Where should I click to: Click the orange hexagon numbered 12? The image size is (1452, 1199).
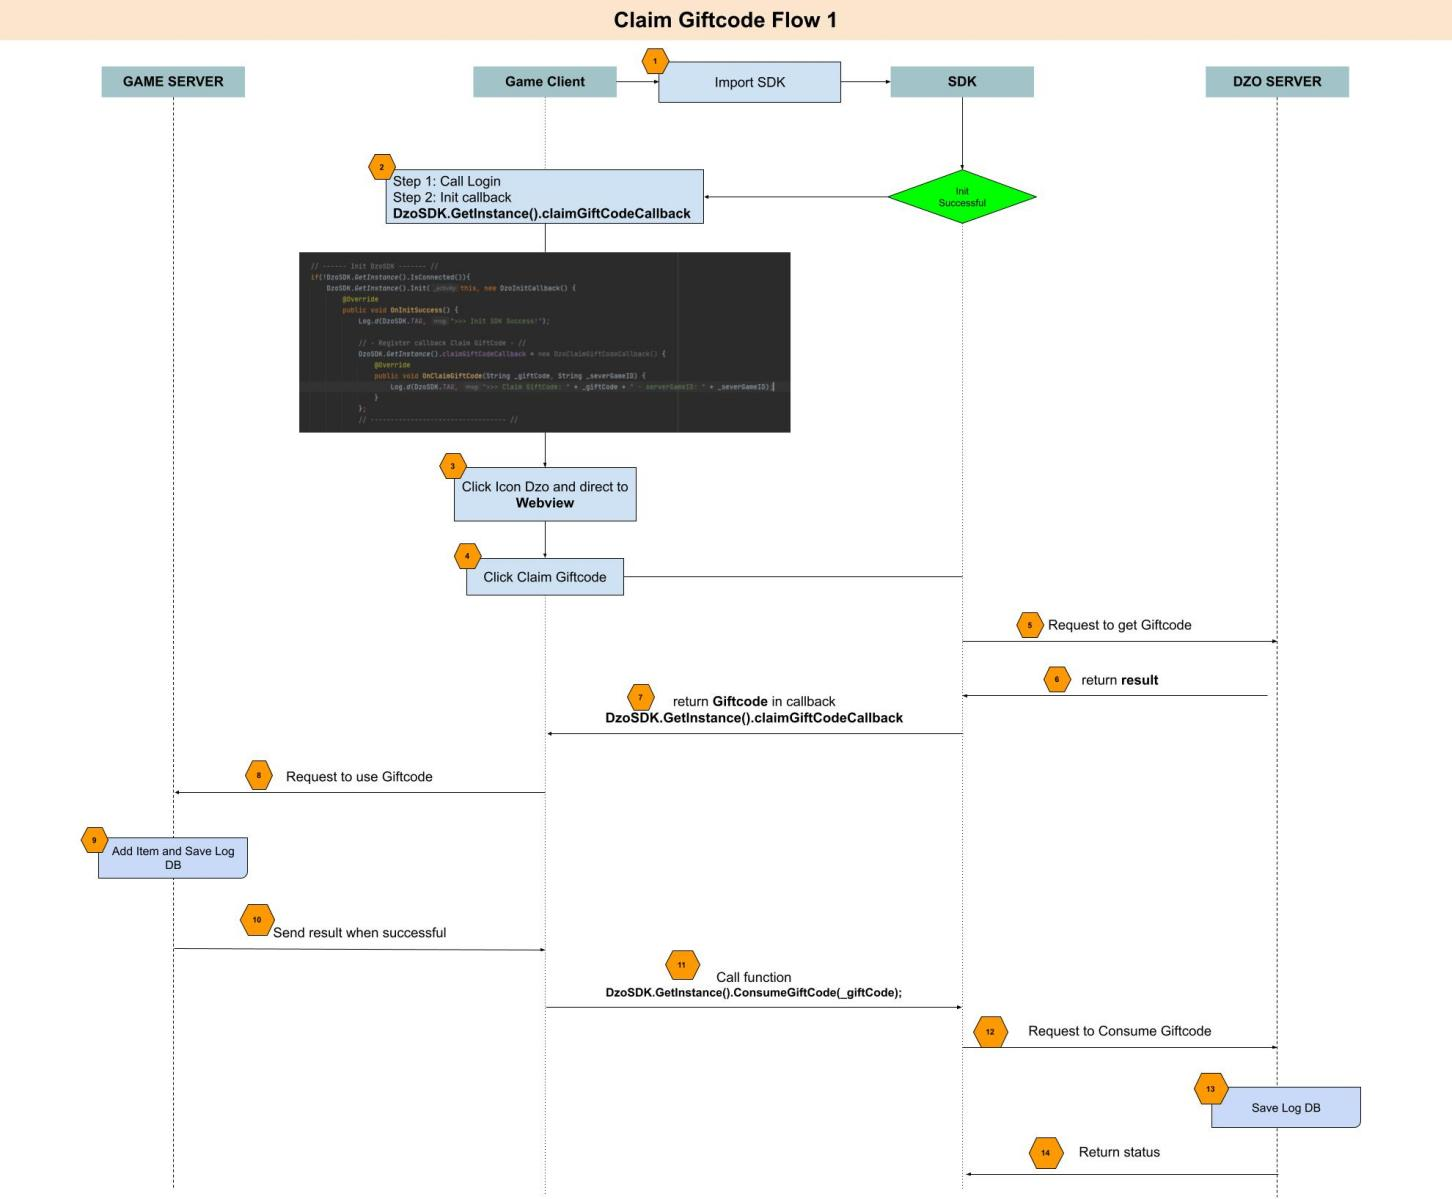(990, 1031)
